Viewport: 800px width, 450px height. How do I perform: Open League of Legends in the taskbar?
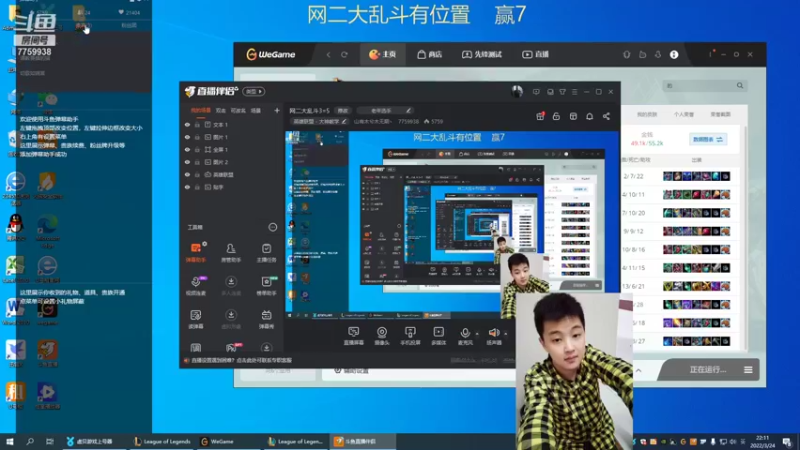point(162,442)
